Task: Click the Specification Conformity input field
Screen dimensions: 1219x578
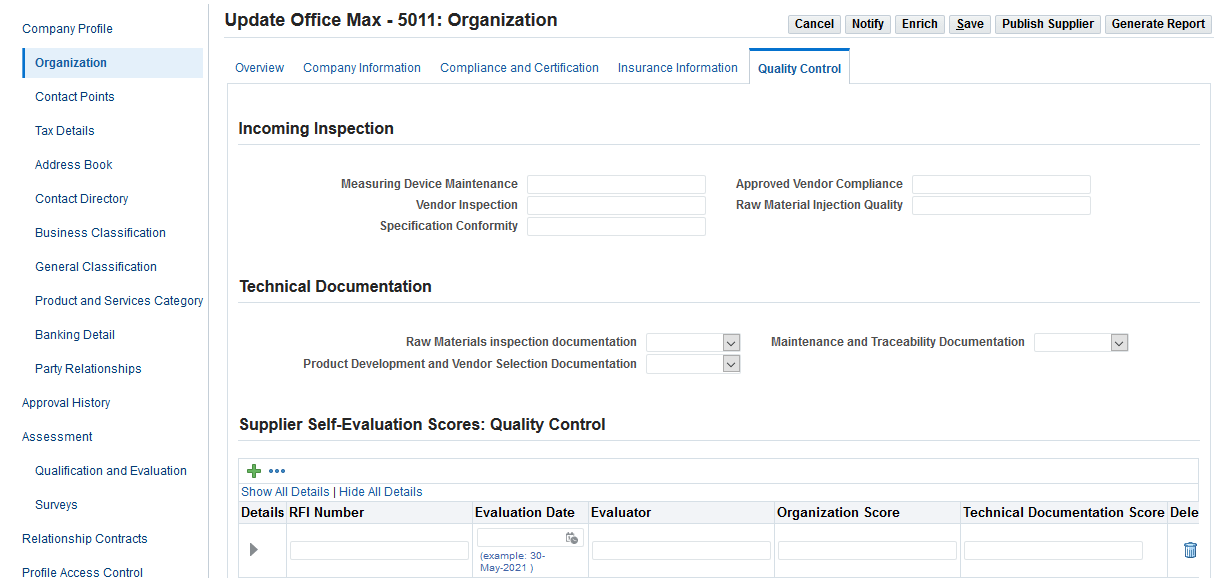Action: point(616,226)
